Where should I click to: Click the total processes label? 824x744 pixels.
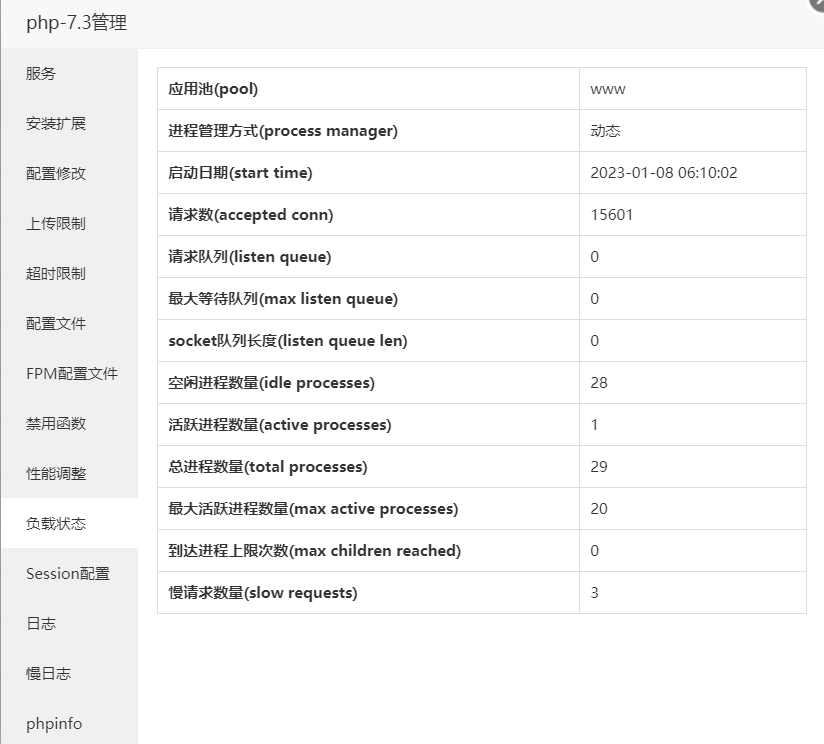267,467
